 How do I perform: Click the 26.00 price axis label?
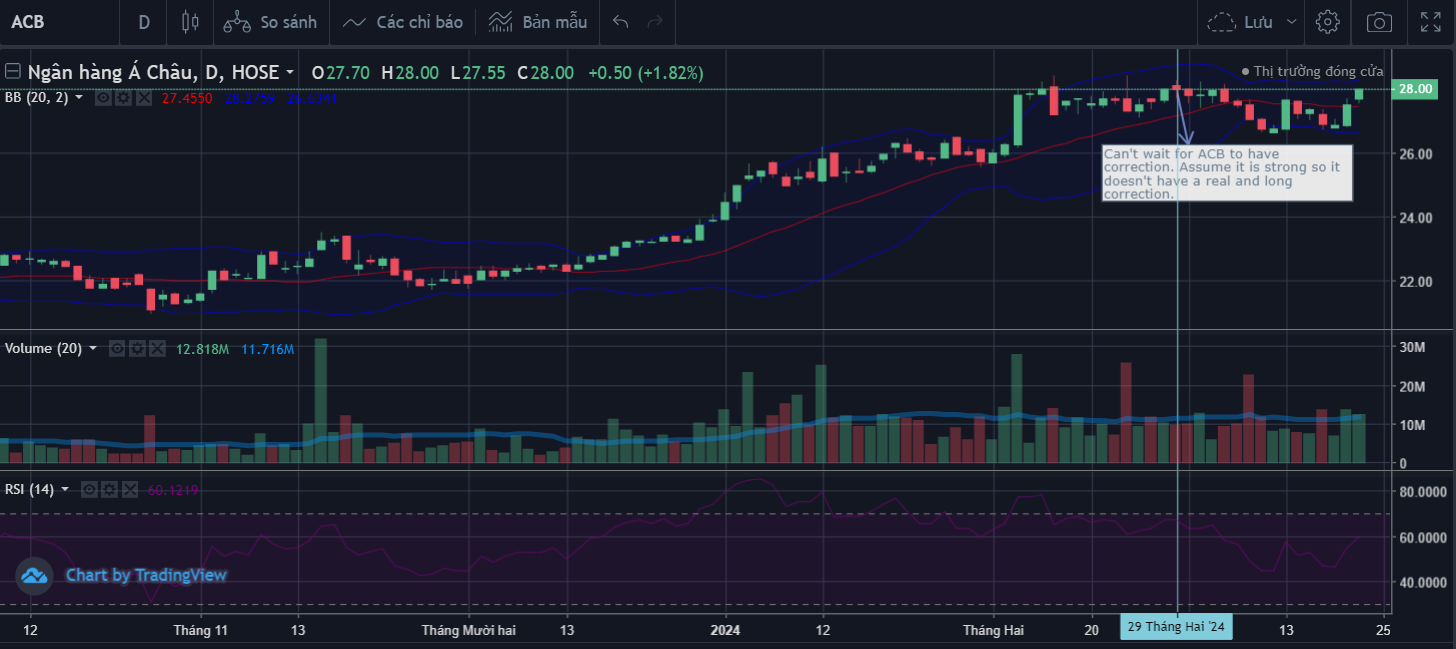1416,154
